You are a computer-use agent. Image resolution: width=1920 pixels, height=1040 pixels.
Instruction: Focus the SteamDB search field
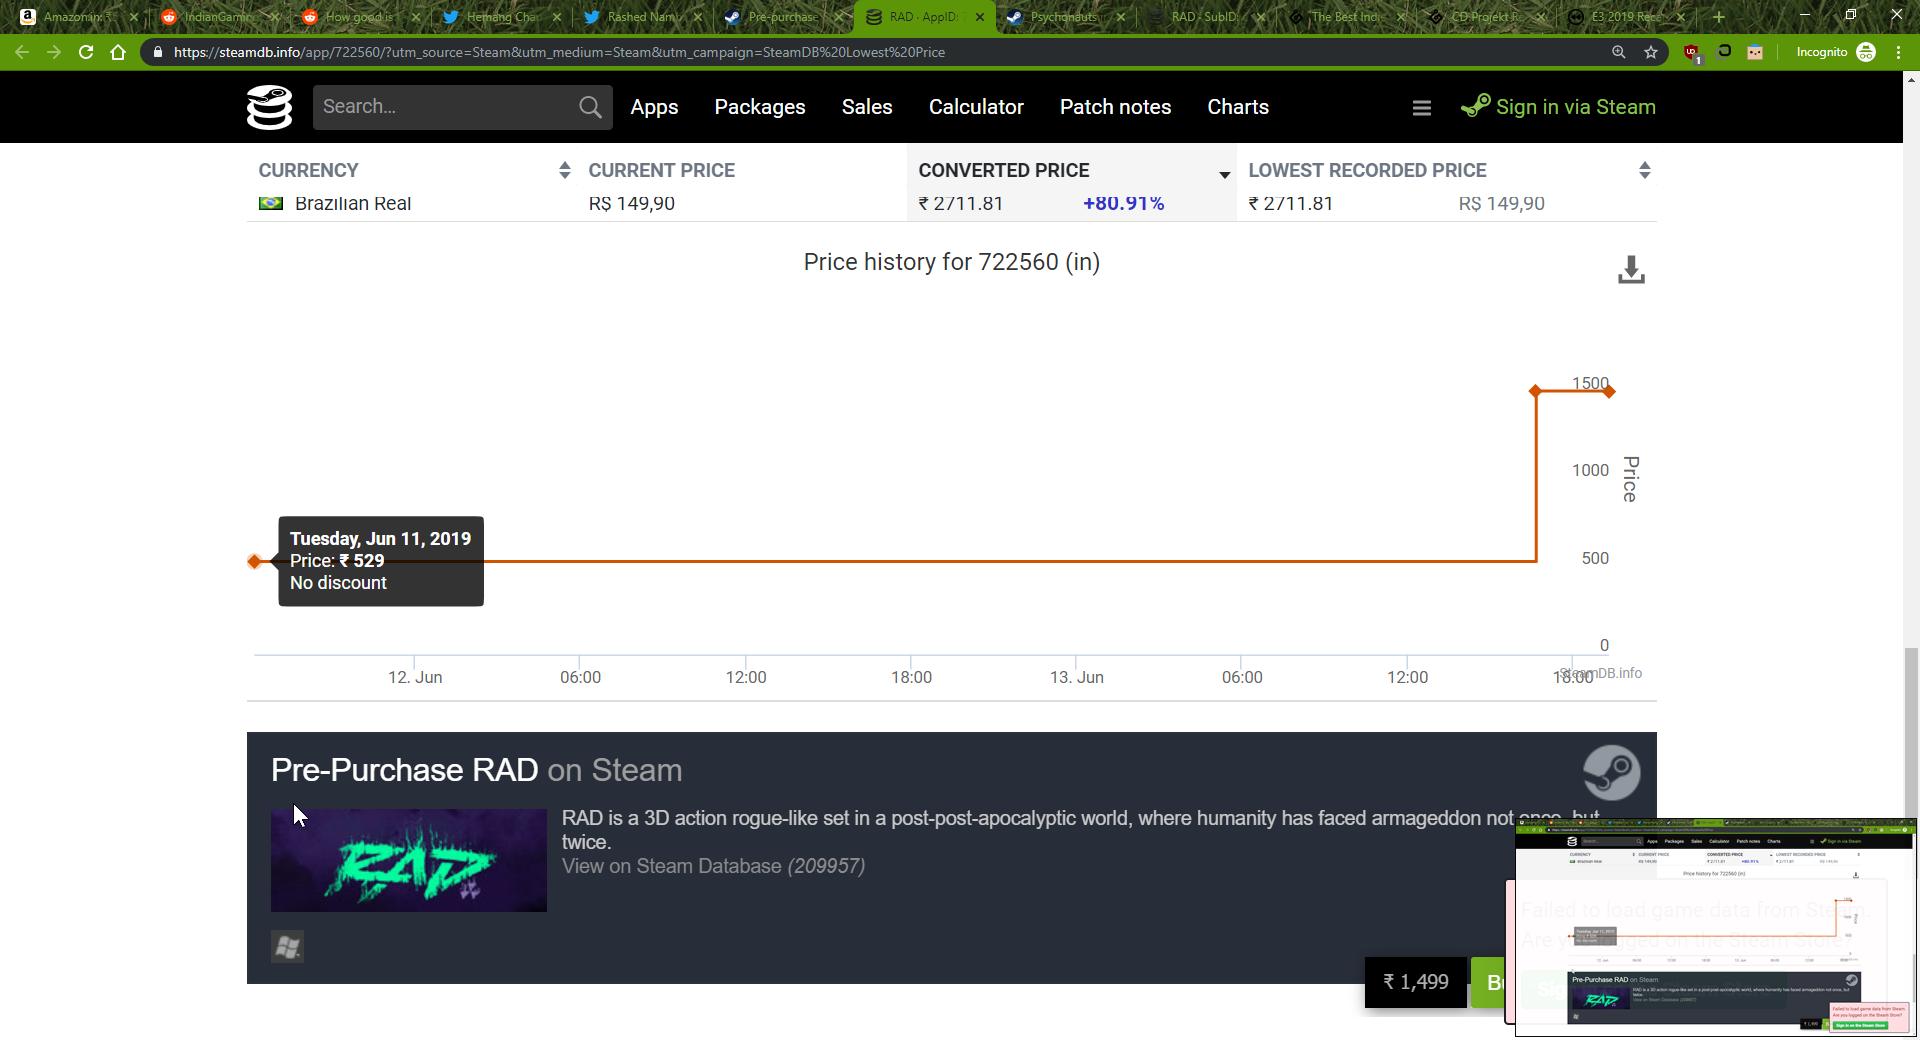[445, 107]
